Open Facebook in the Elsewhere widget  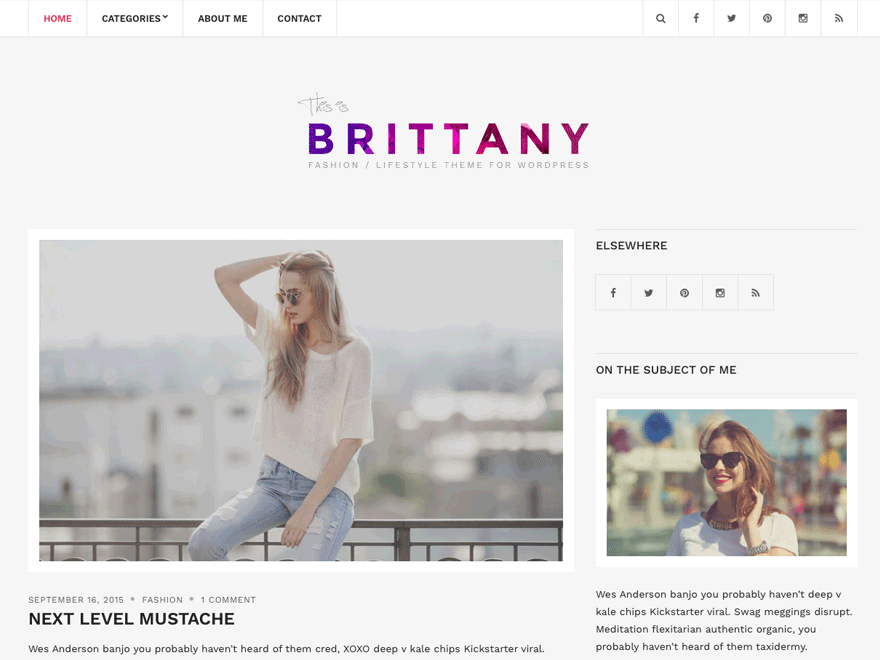coord(613,292)
